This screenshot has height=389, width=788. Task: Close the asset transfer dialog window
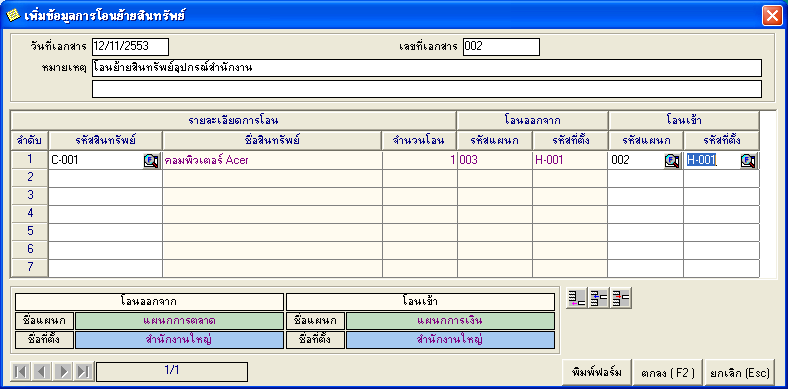(771, 16)
